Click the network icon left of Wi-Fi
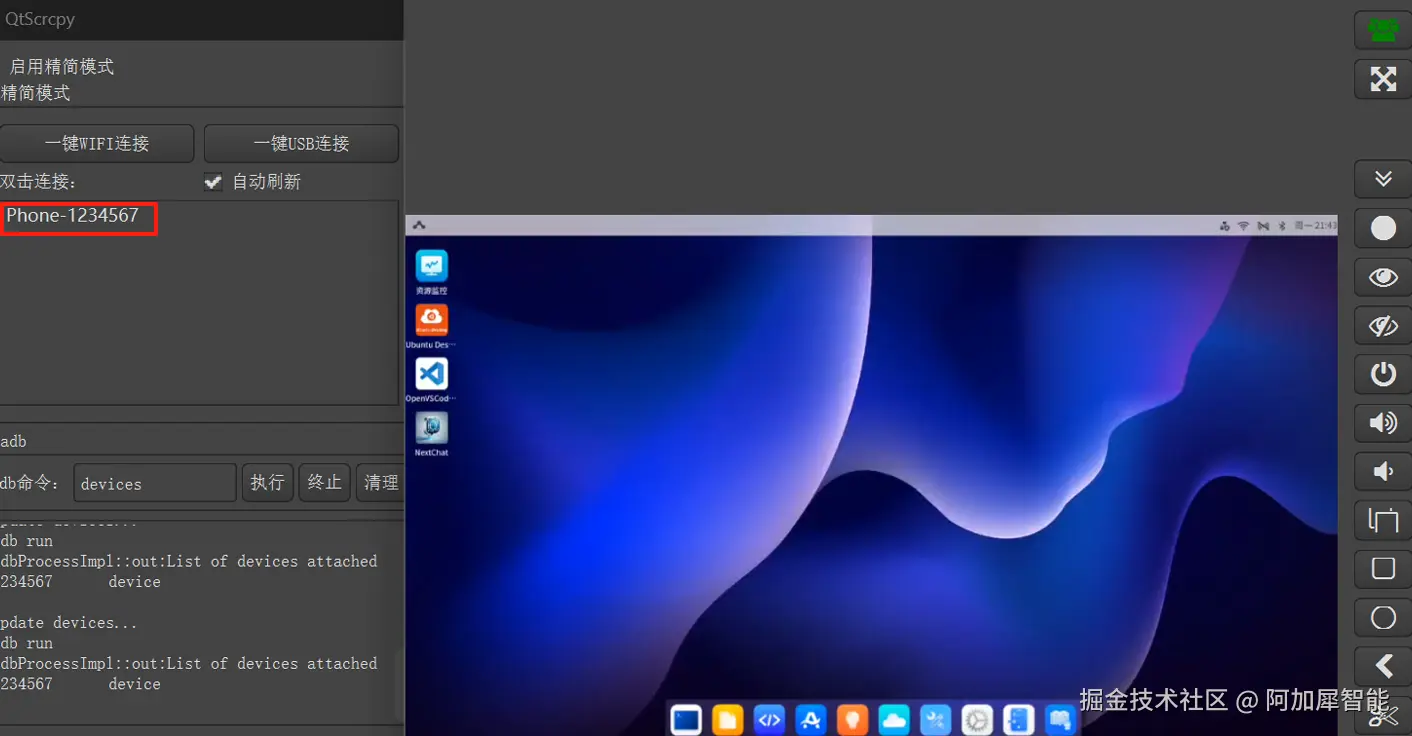The height and width of the screenshot is (736, 1412). tap(1225, 226)
